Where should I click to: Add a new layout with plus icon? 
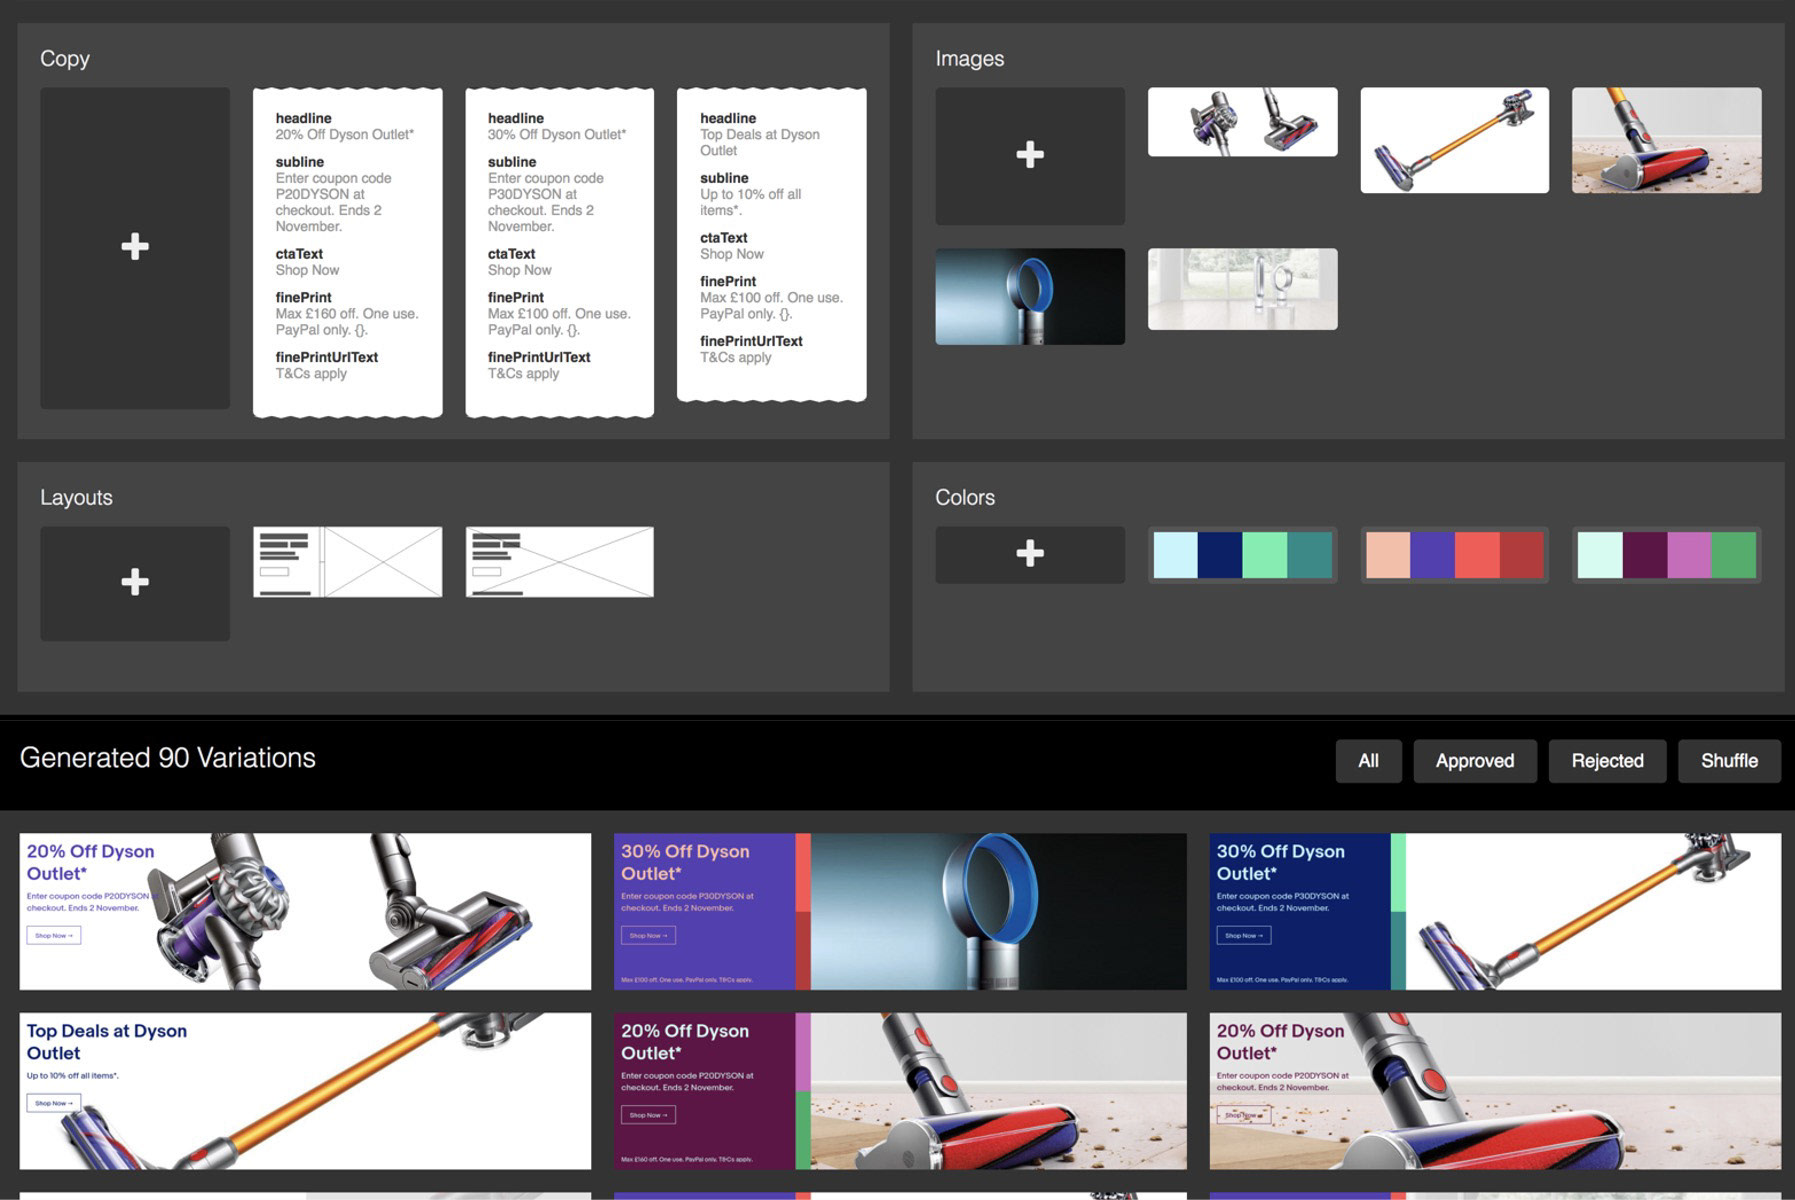[135, 583]
